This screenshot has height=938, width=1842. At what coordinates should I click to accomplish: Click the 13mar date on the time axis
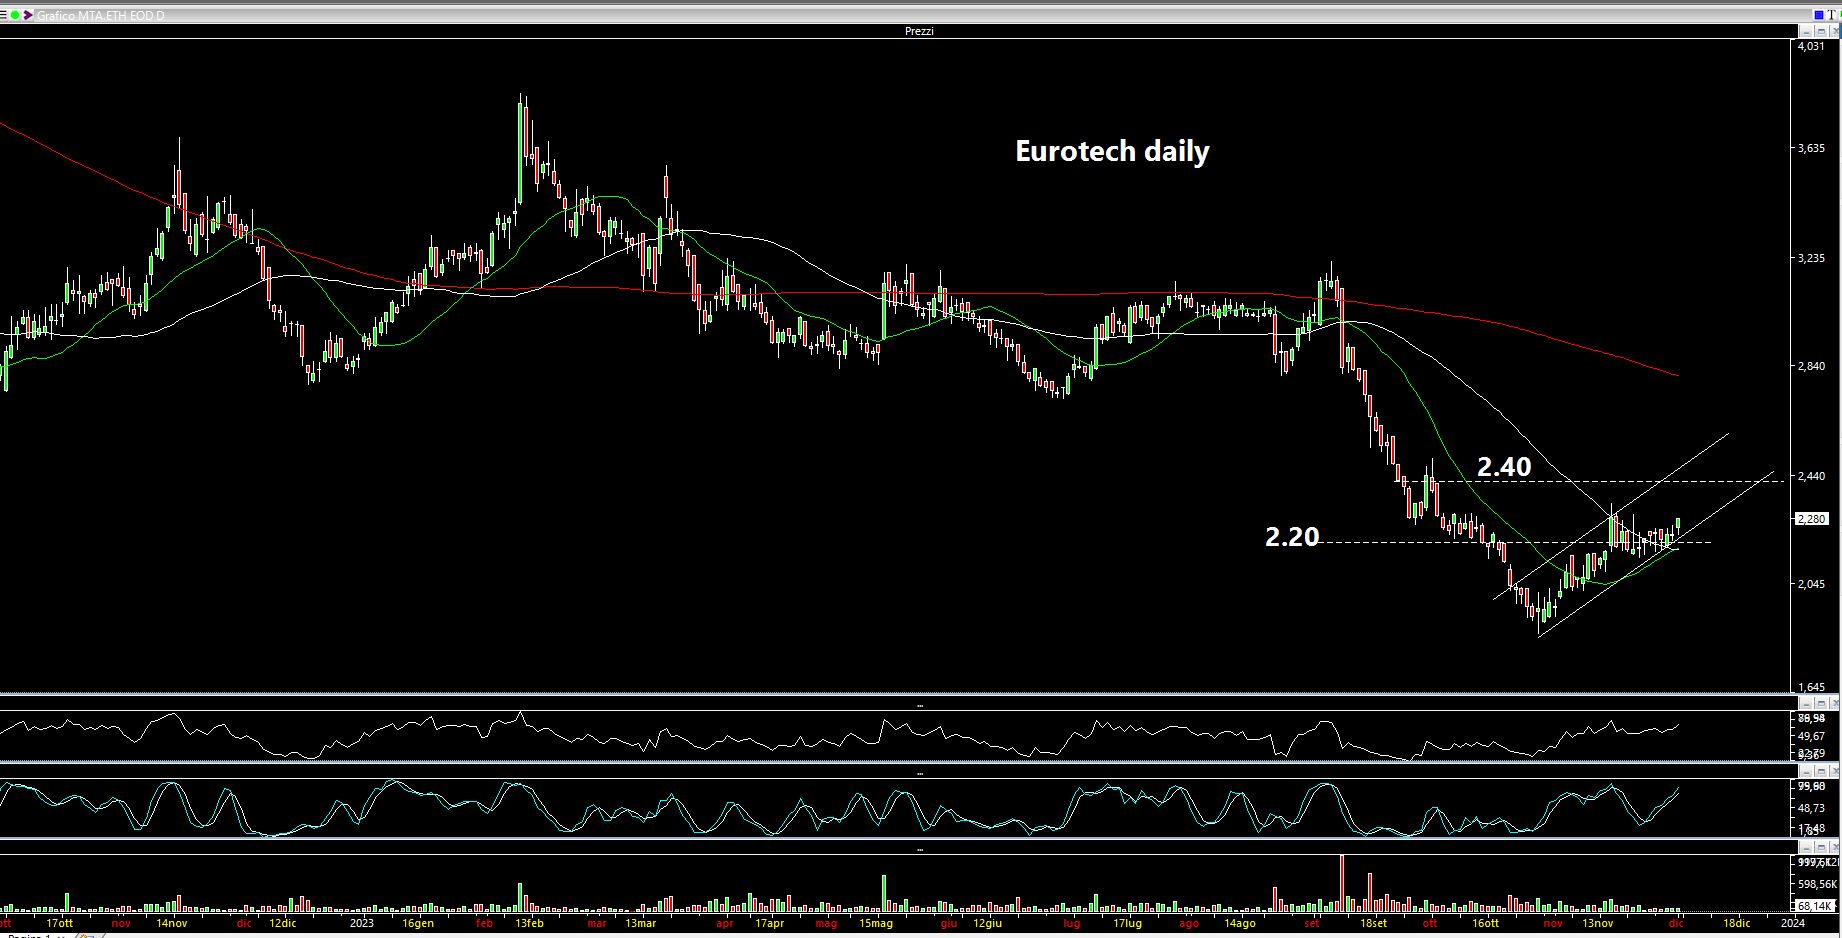coord(641,923)
